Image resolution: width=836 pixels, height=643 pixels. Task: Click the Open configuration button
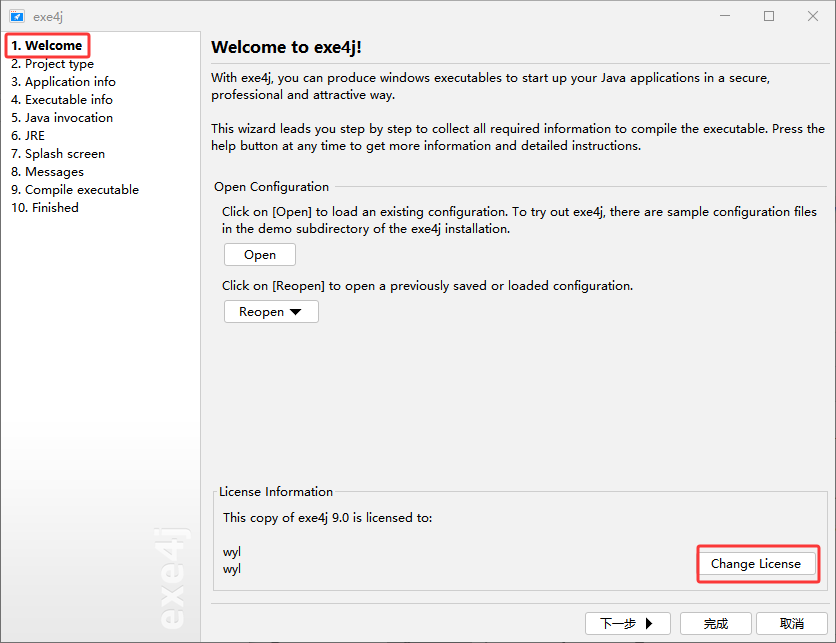pos(260,255)
